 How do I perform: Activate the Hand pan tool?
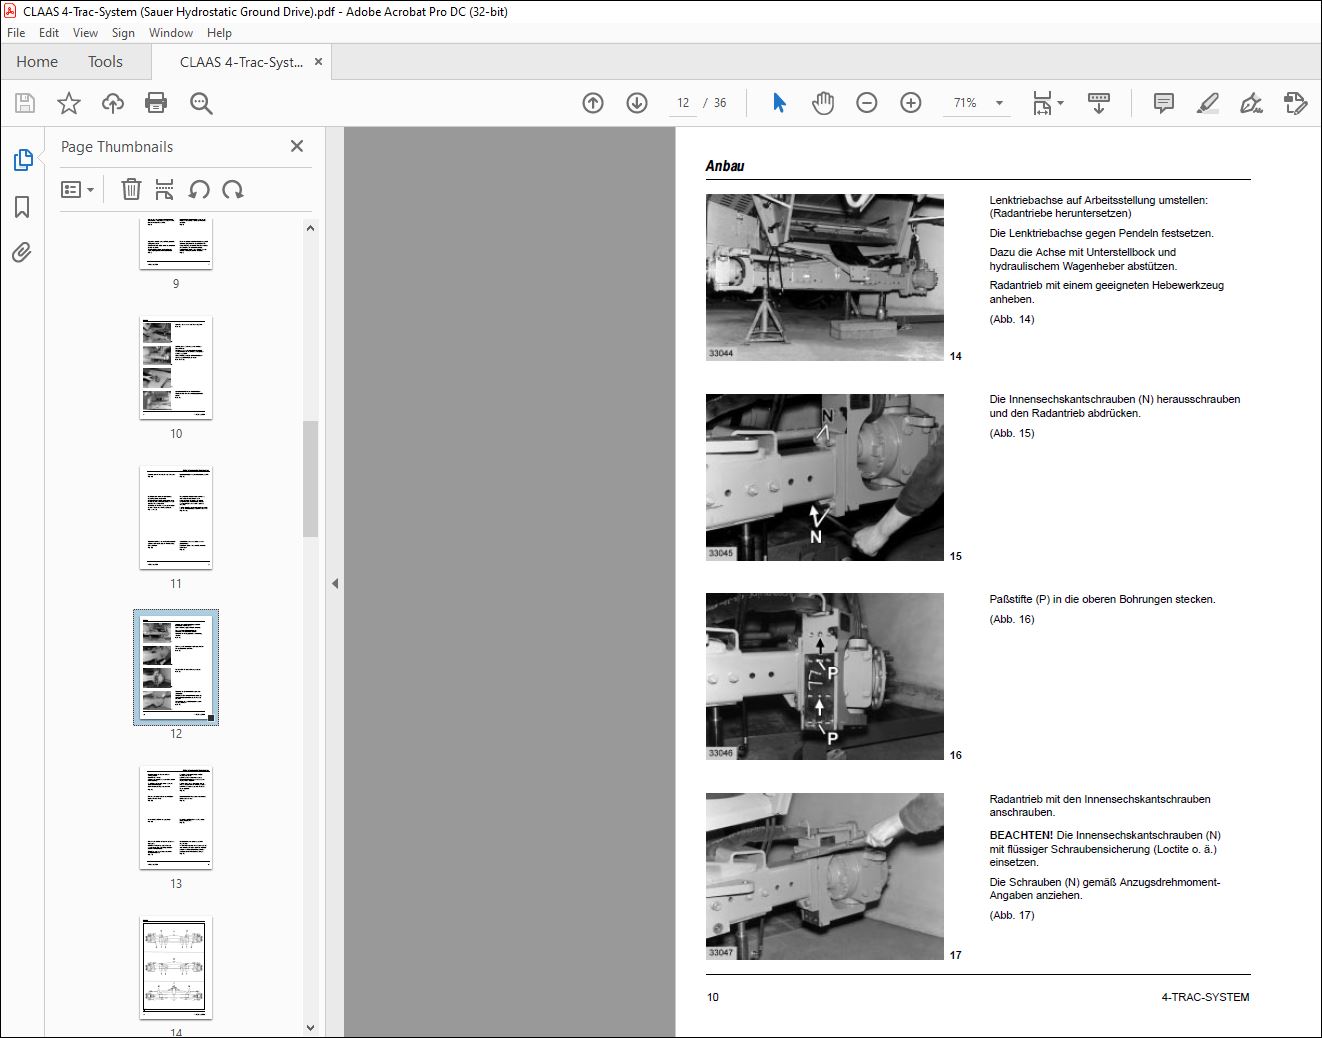click(823, 103)
